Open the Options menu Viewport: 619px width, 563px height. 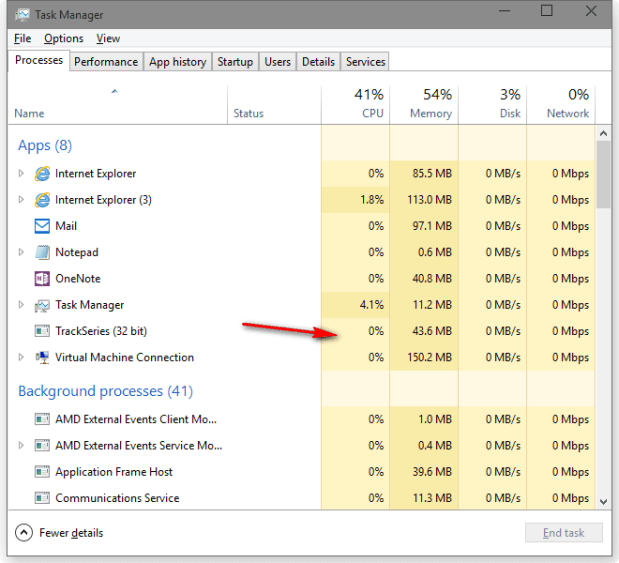64,38
